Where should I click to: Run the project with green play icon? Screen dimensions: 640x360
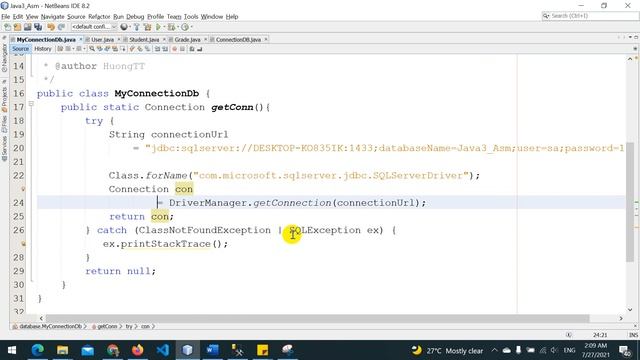tap(158, 27)
